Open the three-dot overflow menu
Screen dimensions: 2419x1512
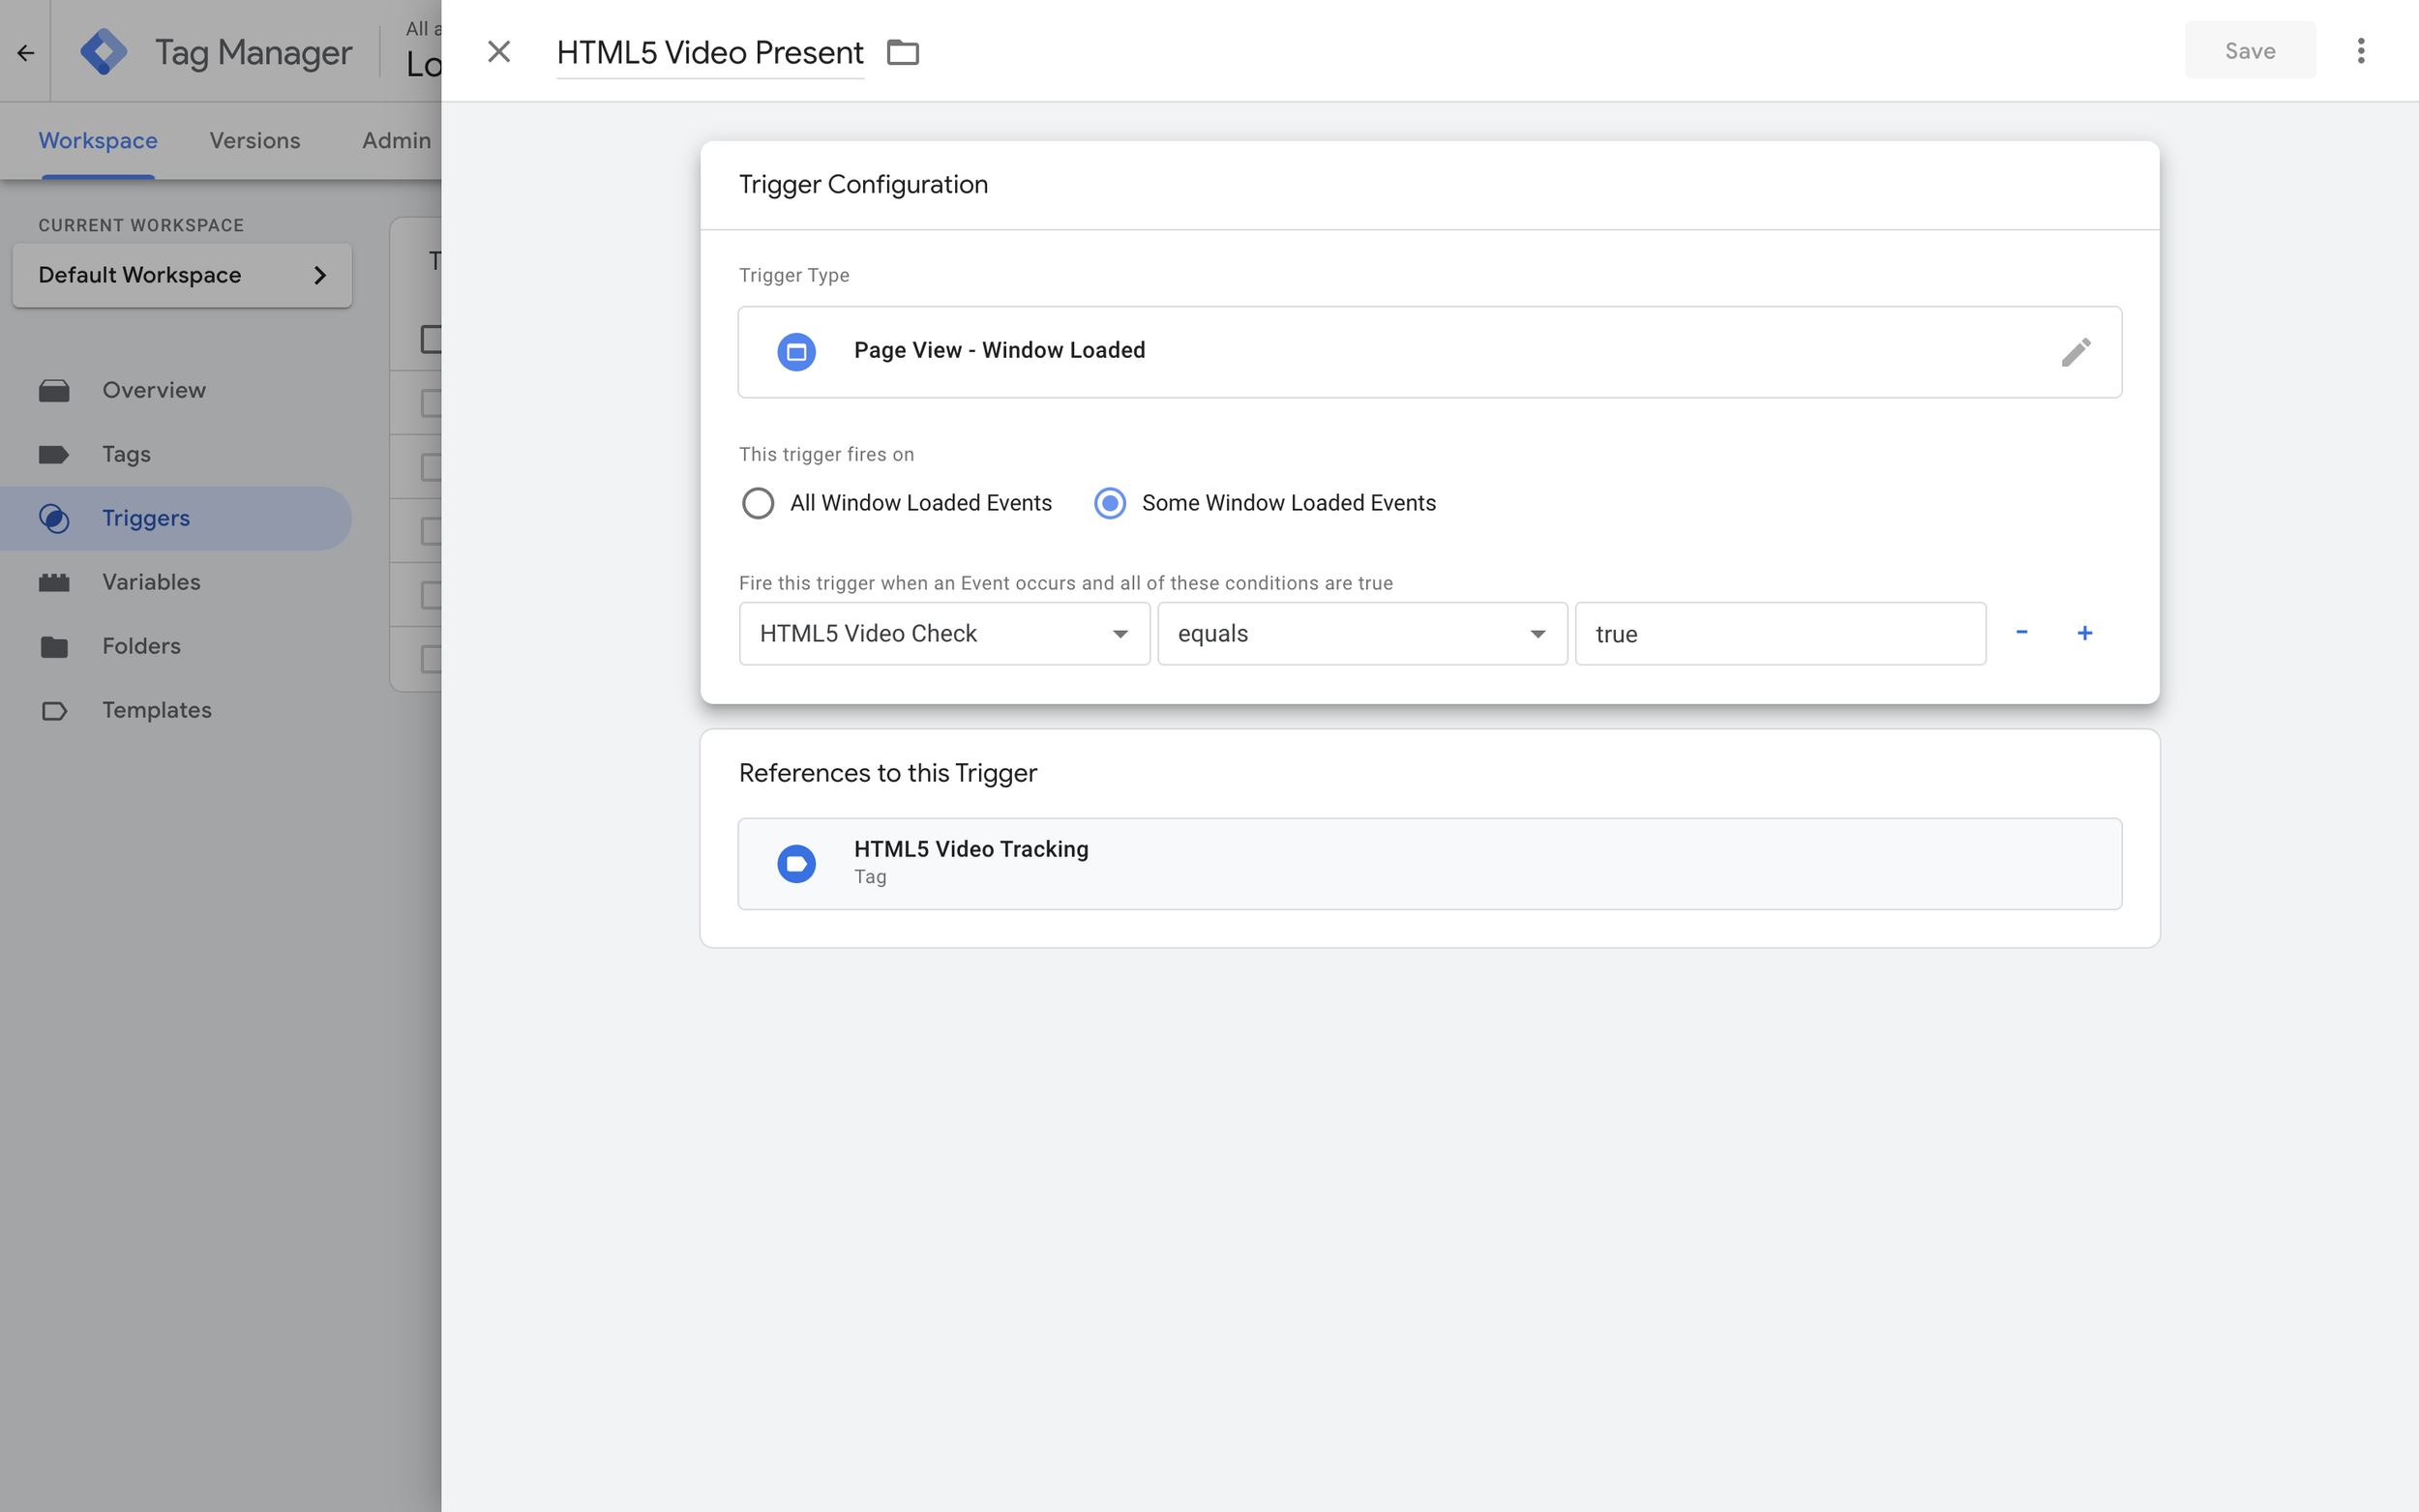(x=2361, y=51)
